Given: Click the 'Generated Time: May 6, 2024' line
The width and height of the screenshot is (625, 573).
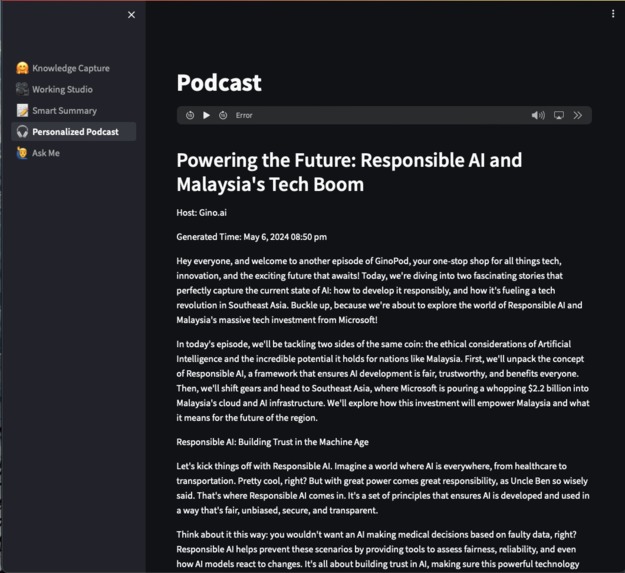Looking at the screenshot, I should [252, 237].
